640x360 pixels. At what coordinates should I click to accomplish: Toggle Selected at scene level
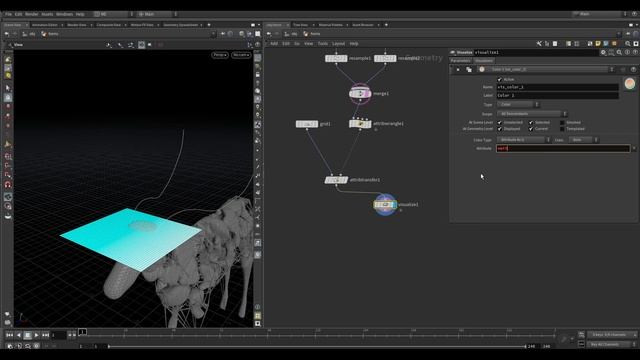[531, 122]
